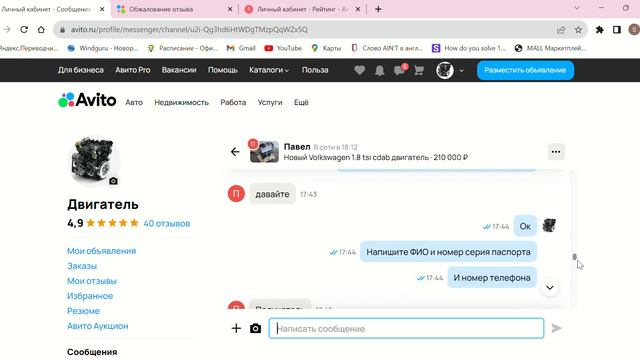Open messages icon with unread badge
Screen dimensions: 640x360
point(400,70)
